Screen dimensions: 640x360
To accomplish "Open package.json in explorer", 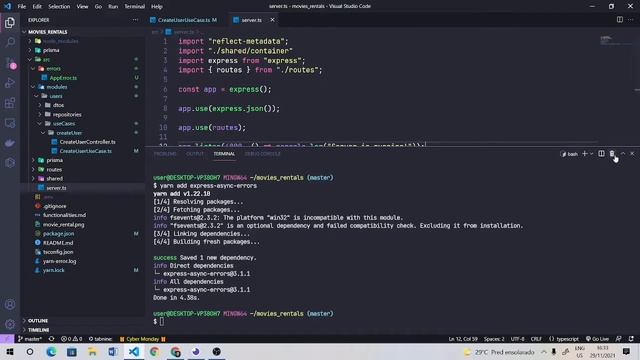I will pos(58,234).
